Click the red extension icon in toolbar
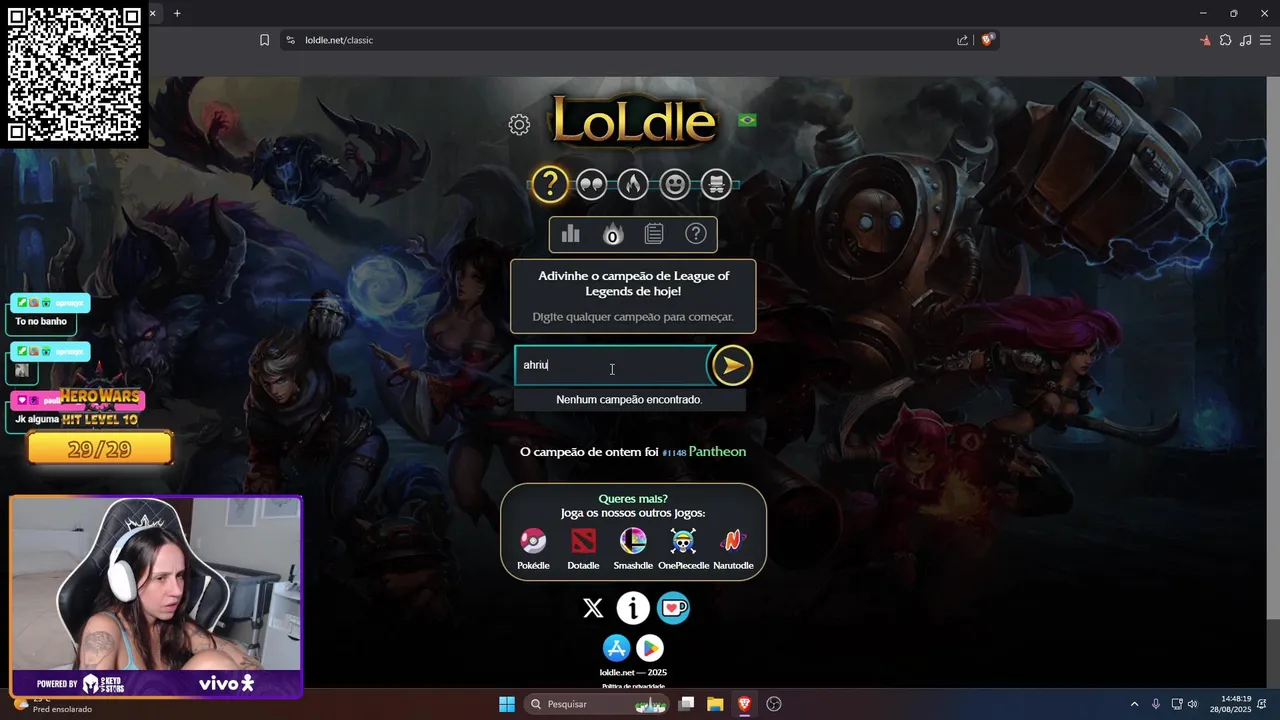This screenshot has width=1280, height=720. 1205,40
